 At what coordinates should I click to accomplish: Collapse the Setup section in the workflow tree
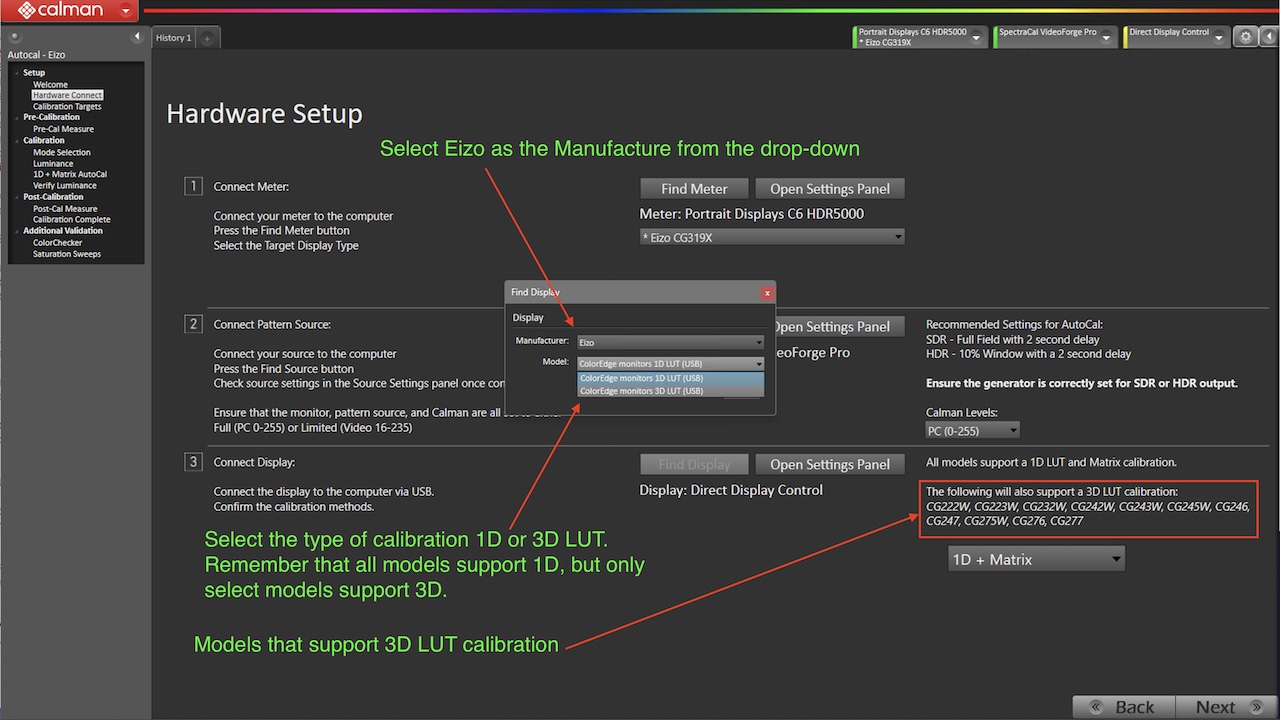coord(17,73)
